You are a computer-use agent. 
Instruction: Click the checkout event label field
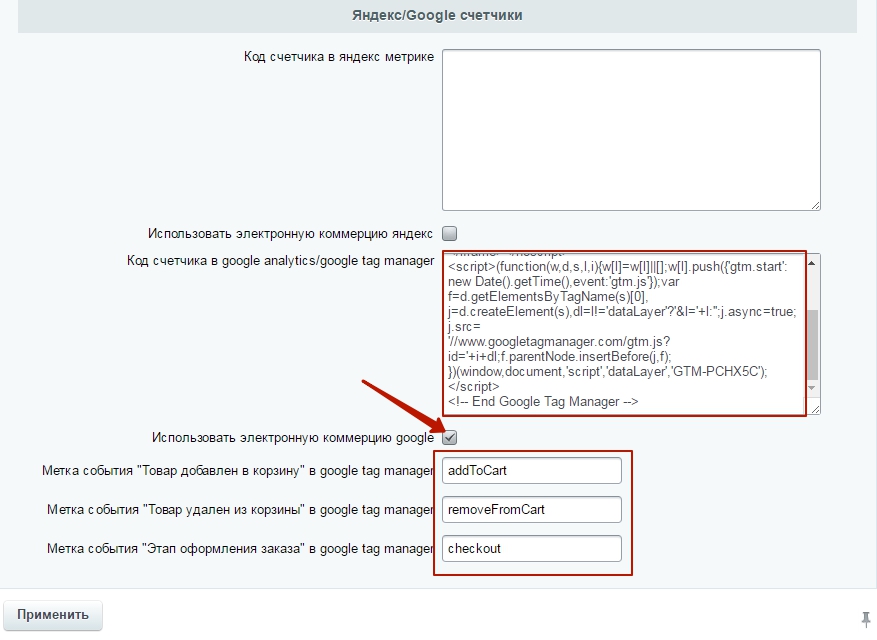coord(532,549)
